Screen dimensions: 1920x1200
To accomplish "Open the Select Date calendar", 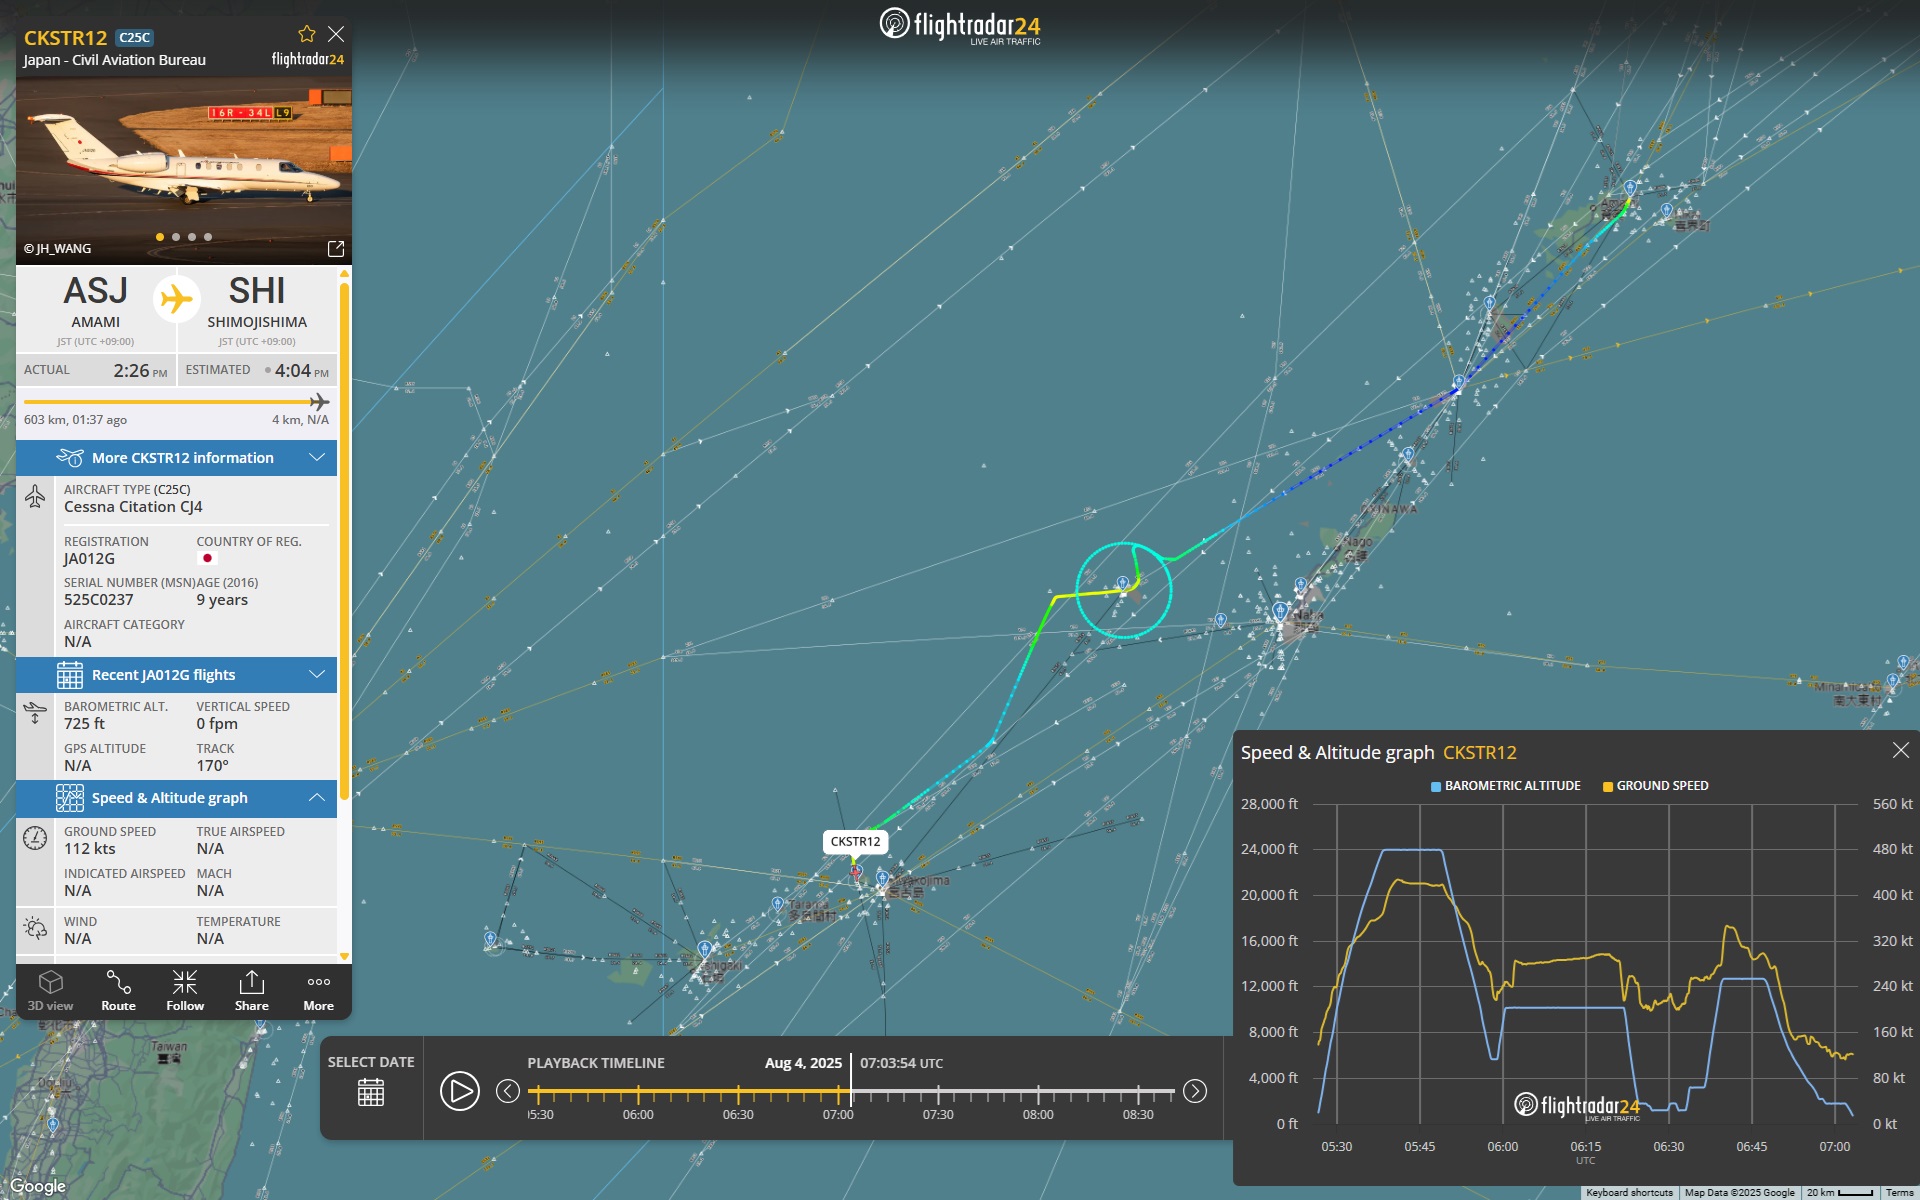I will pyautogui.click(x=371, y=1092).
